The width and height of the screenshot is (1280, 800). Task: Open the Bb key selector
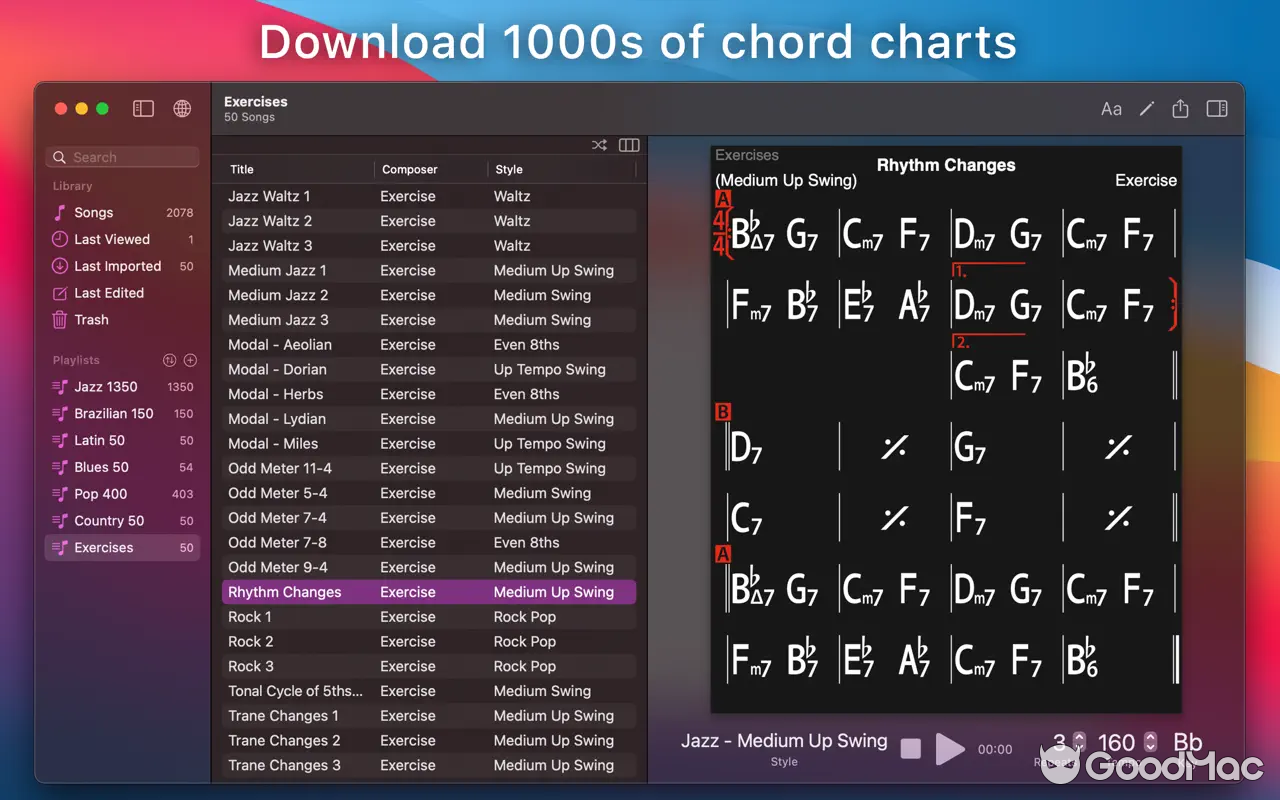point(1188,743)
